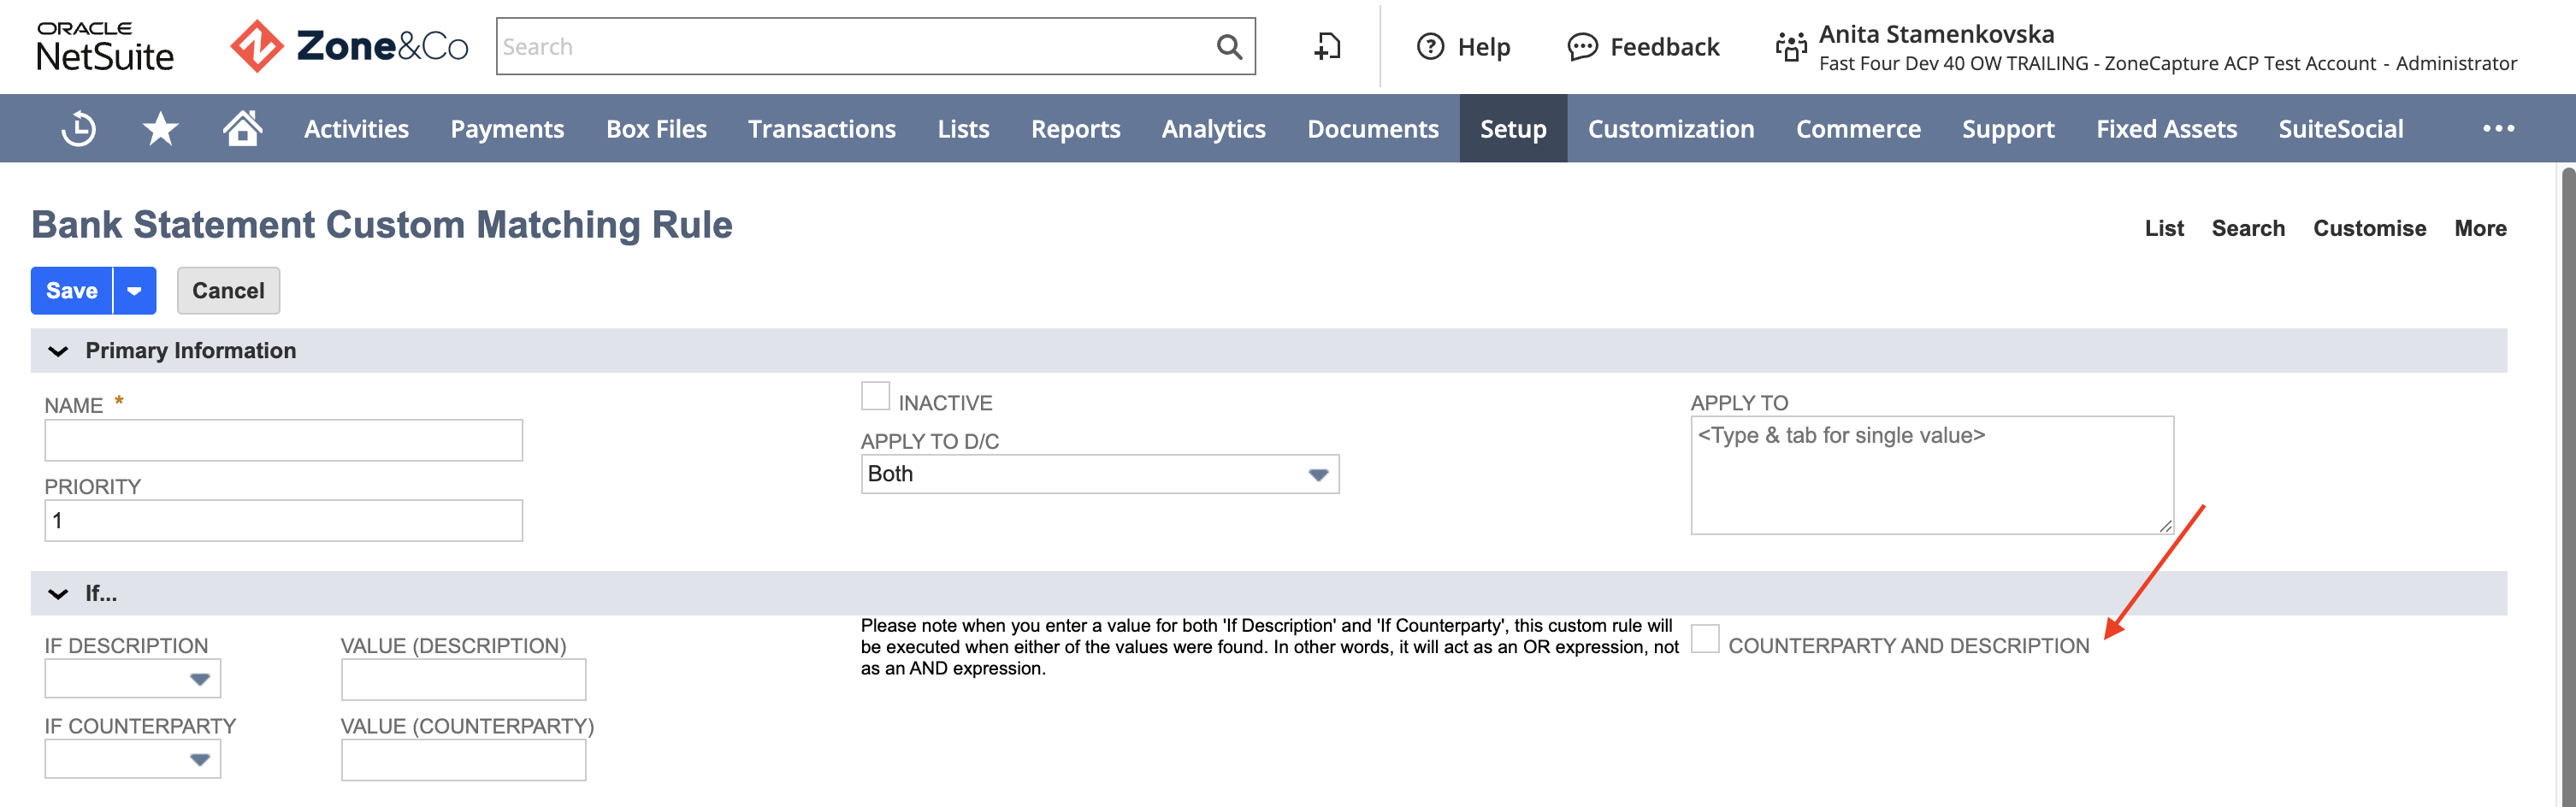Open the Apply To D/C dropdown

click(1099, 474)
